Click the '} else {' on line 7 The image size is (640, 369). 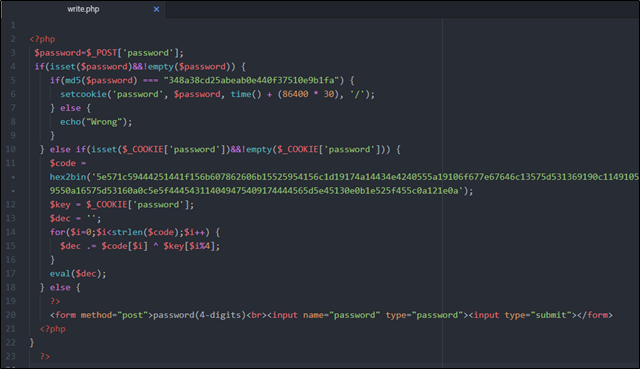[70, 108]
